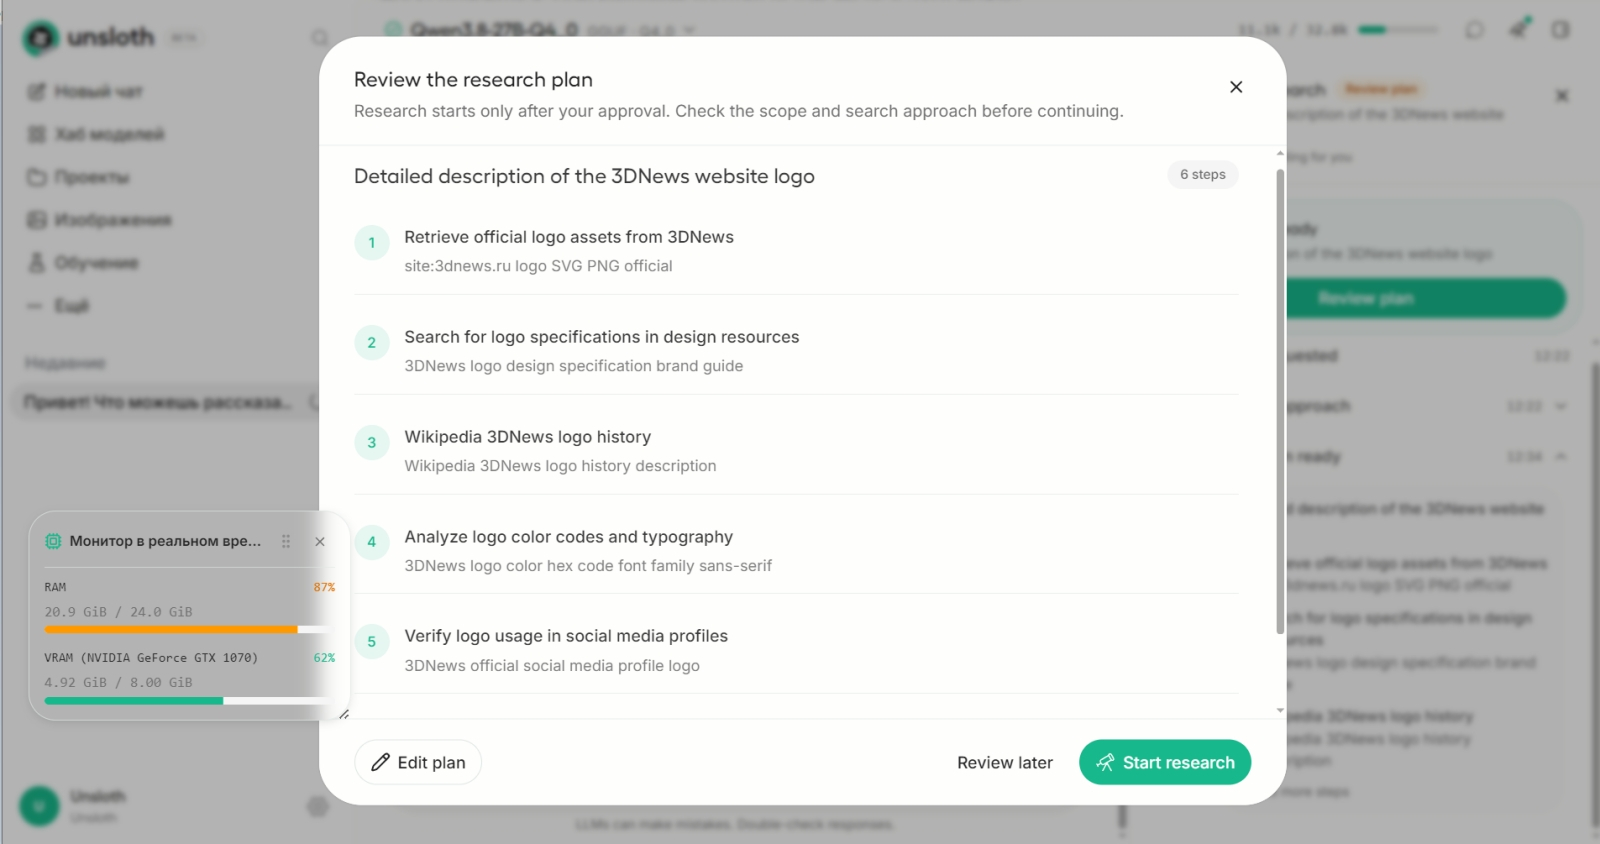Screen dimensions: 1600x844
Task: Select the step 5 number badge
Action: click(x=372, y=641)
